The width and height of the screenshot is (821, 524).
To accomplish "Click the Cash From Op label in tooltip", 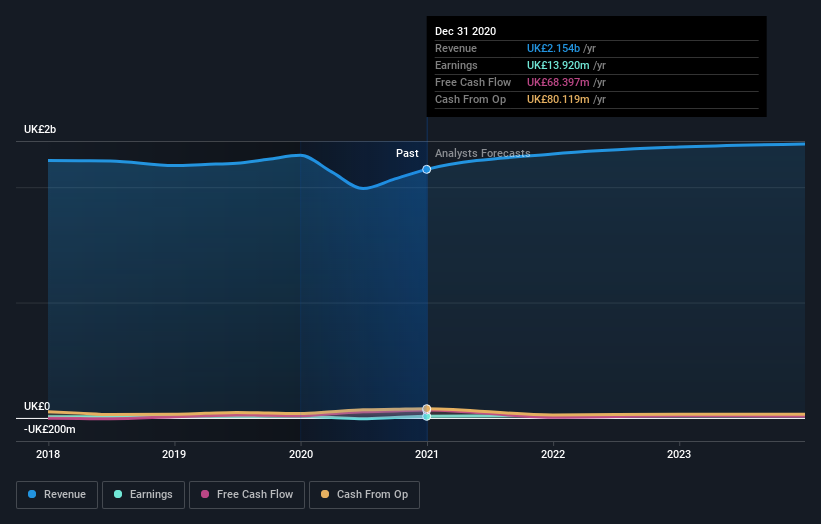I will click(x=471, y=99).
